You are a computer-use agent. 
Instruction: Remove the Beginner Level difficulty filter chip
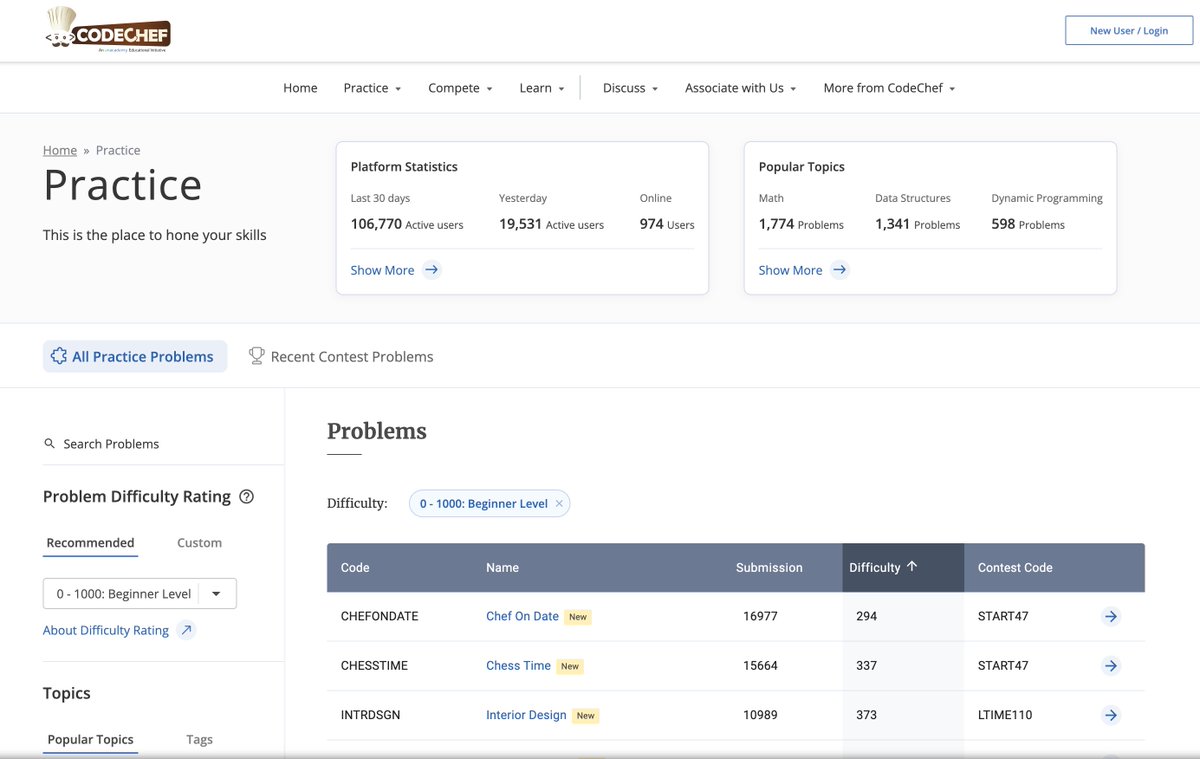559,504
